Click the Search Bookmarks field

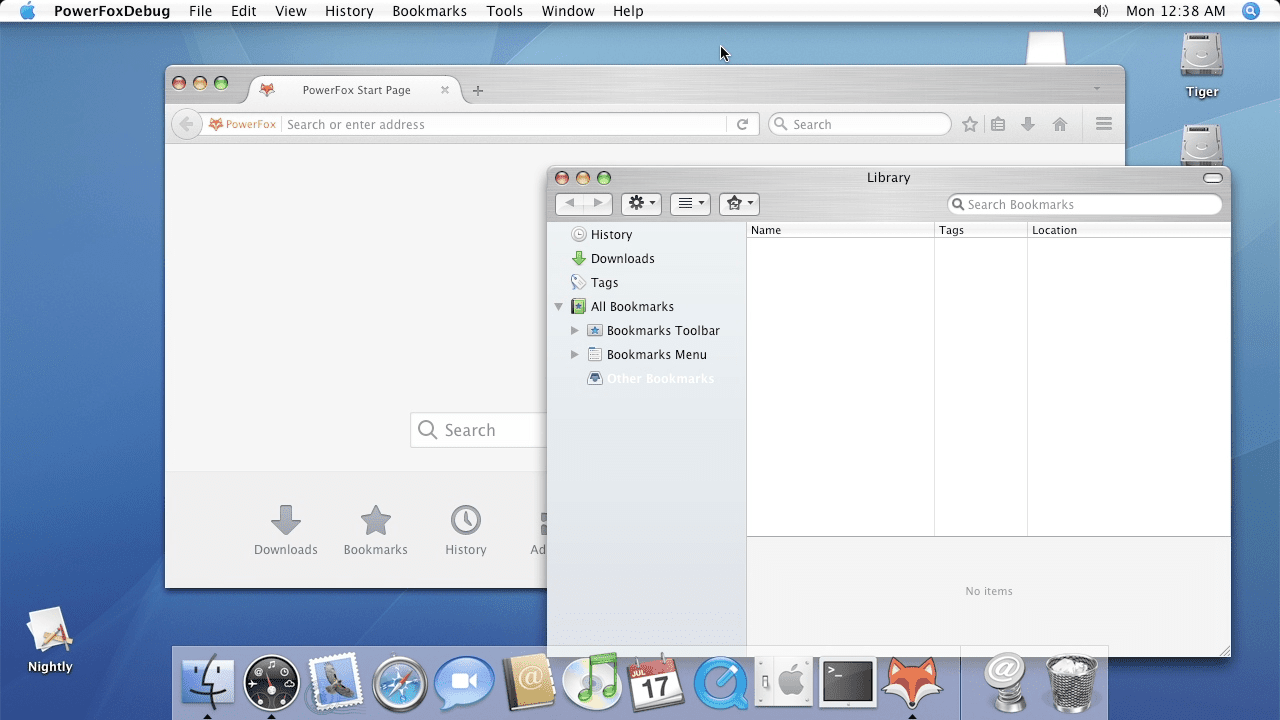(x=1085, y=204)
